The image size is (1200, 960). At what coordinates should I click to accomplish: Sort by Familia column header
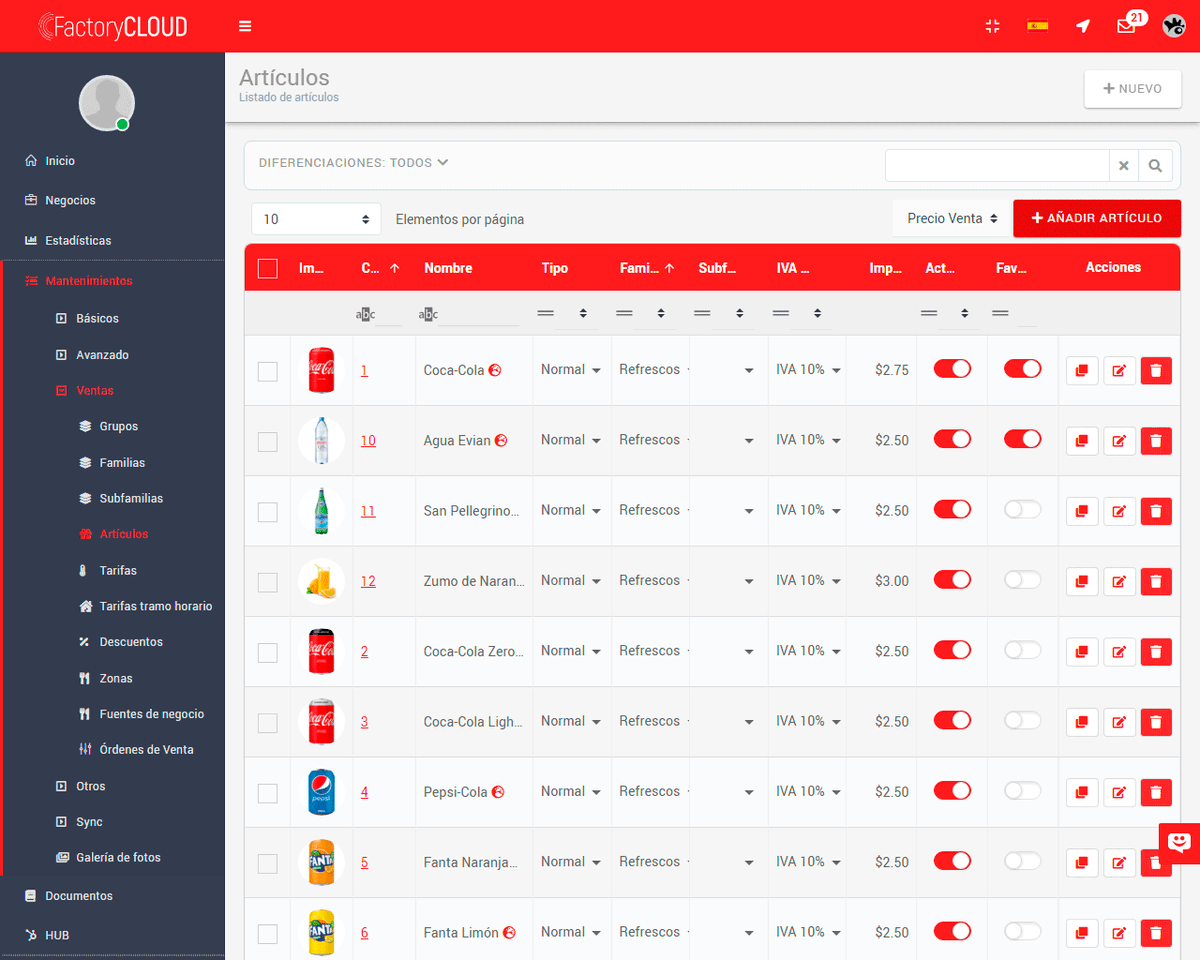pyautogui.click(x=647, y=268)
